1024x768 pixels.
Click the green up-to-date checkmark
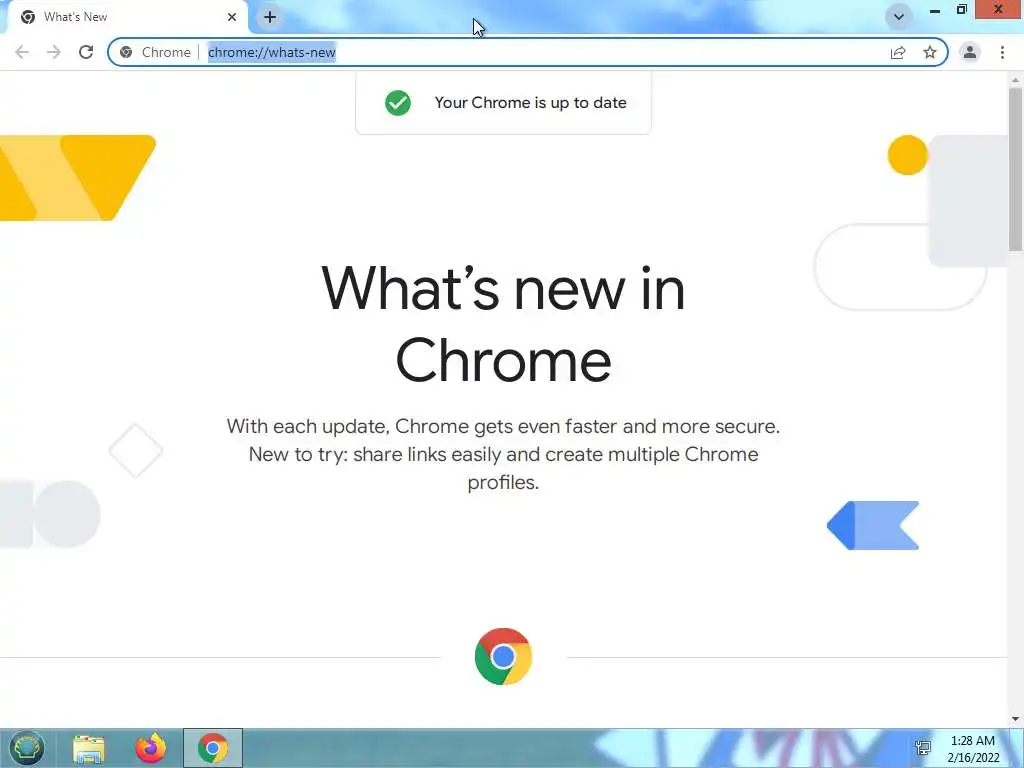398,103
